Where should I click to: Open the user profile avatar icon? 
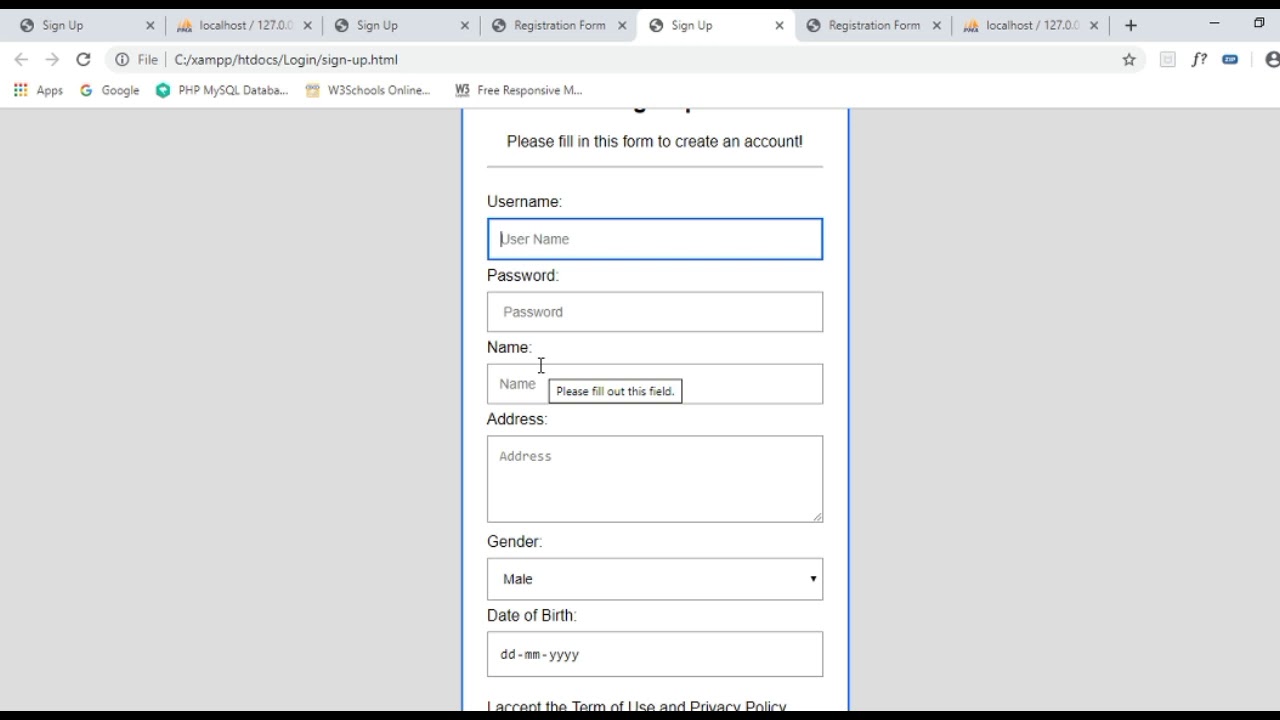click(x=1271, y=60)
